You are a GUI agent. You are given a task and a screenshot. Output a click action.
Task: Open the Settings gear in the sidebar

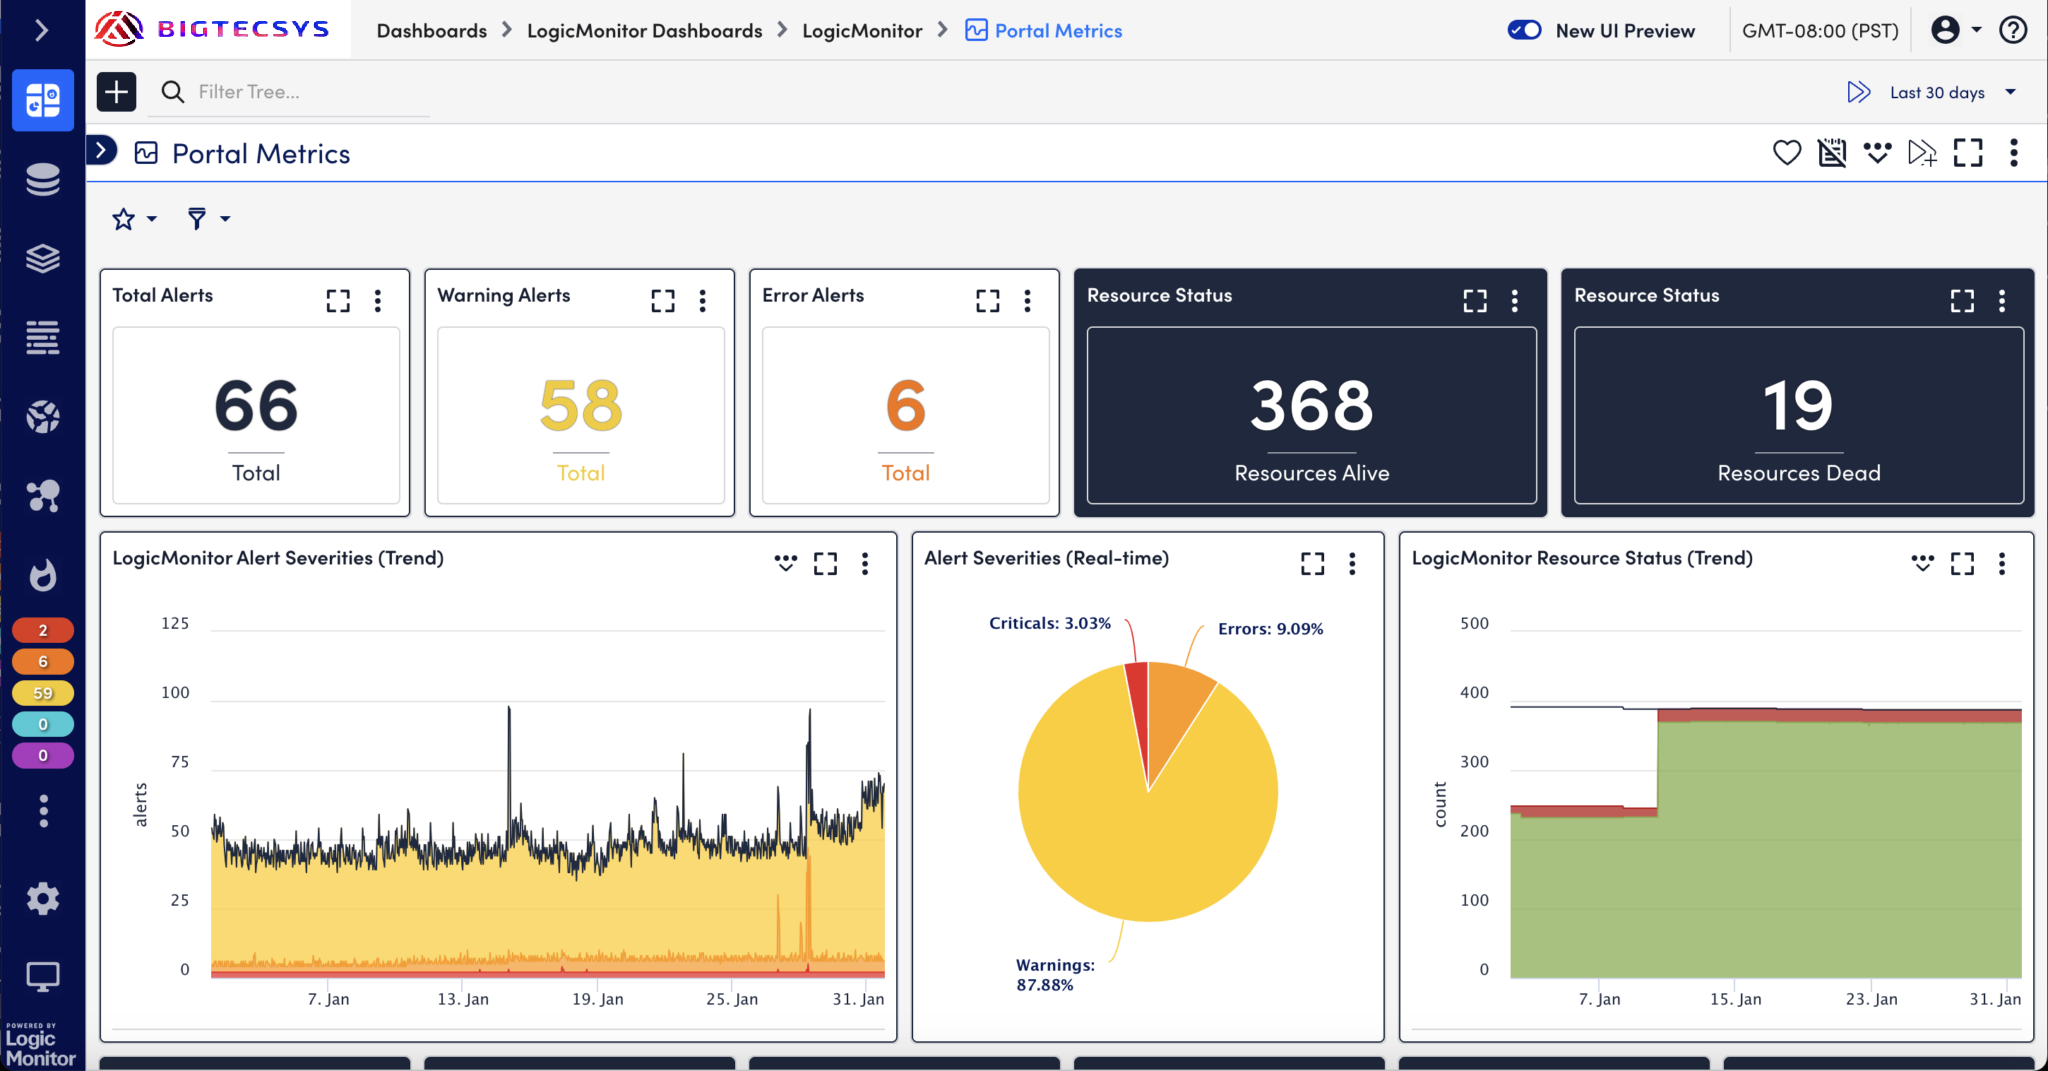pyautogui.click(x=43, y=898)
